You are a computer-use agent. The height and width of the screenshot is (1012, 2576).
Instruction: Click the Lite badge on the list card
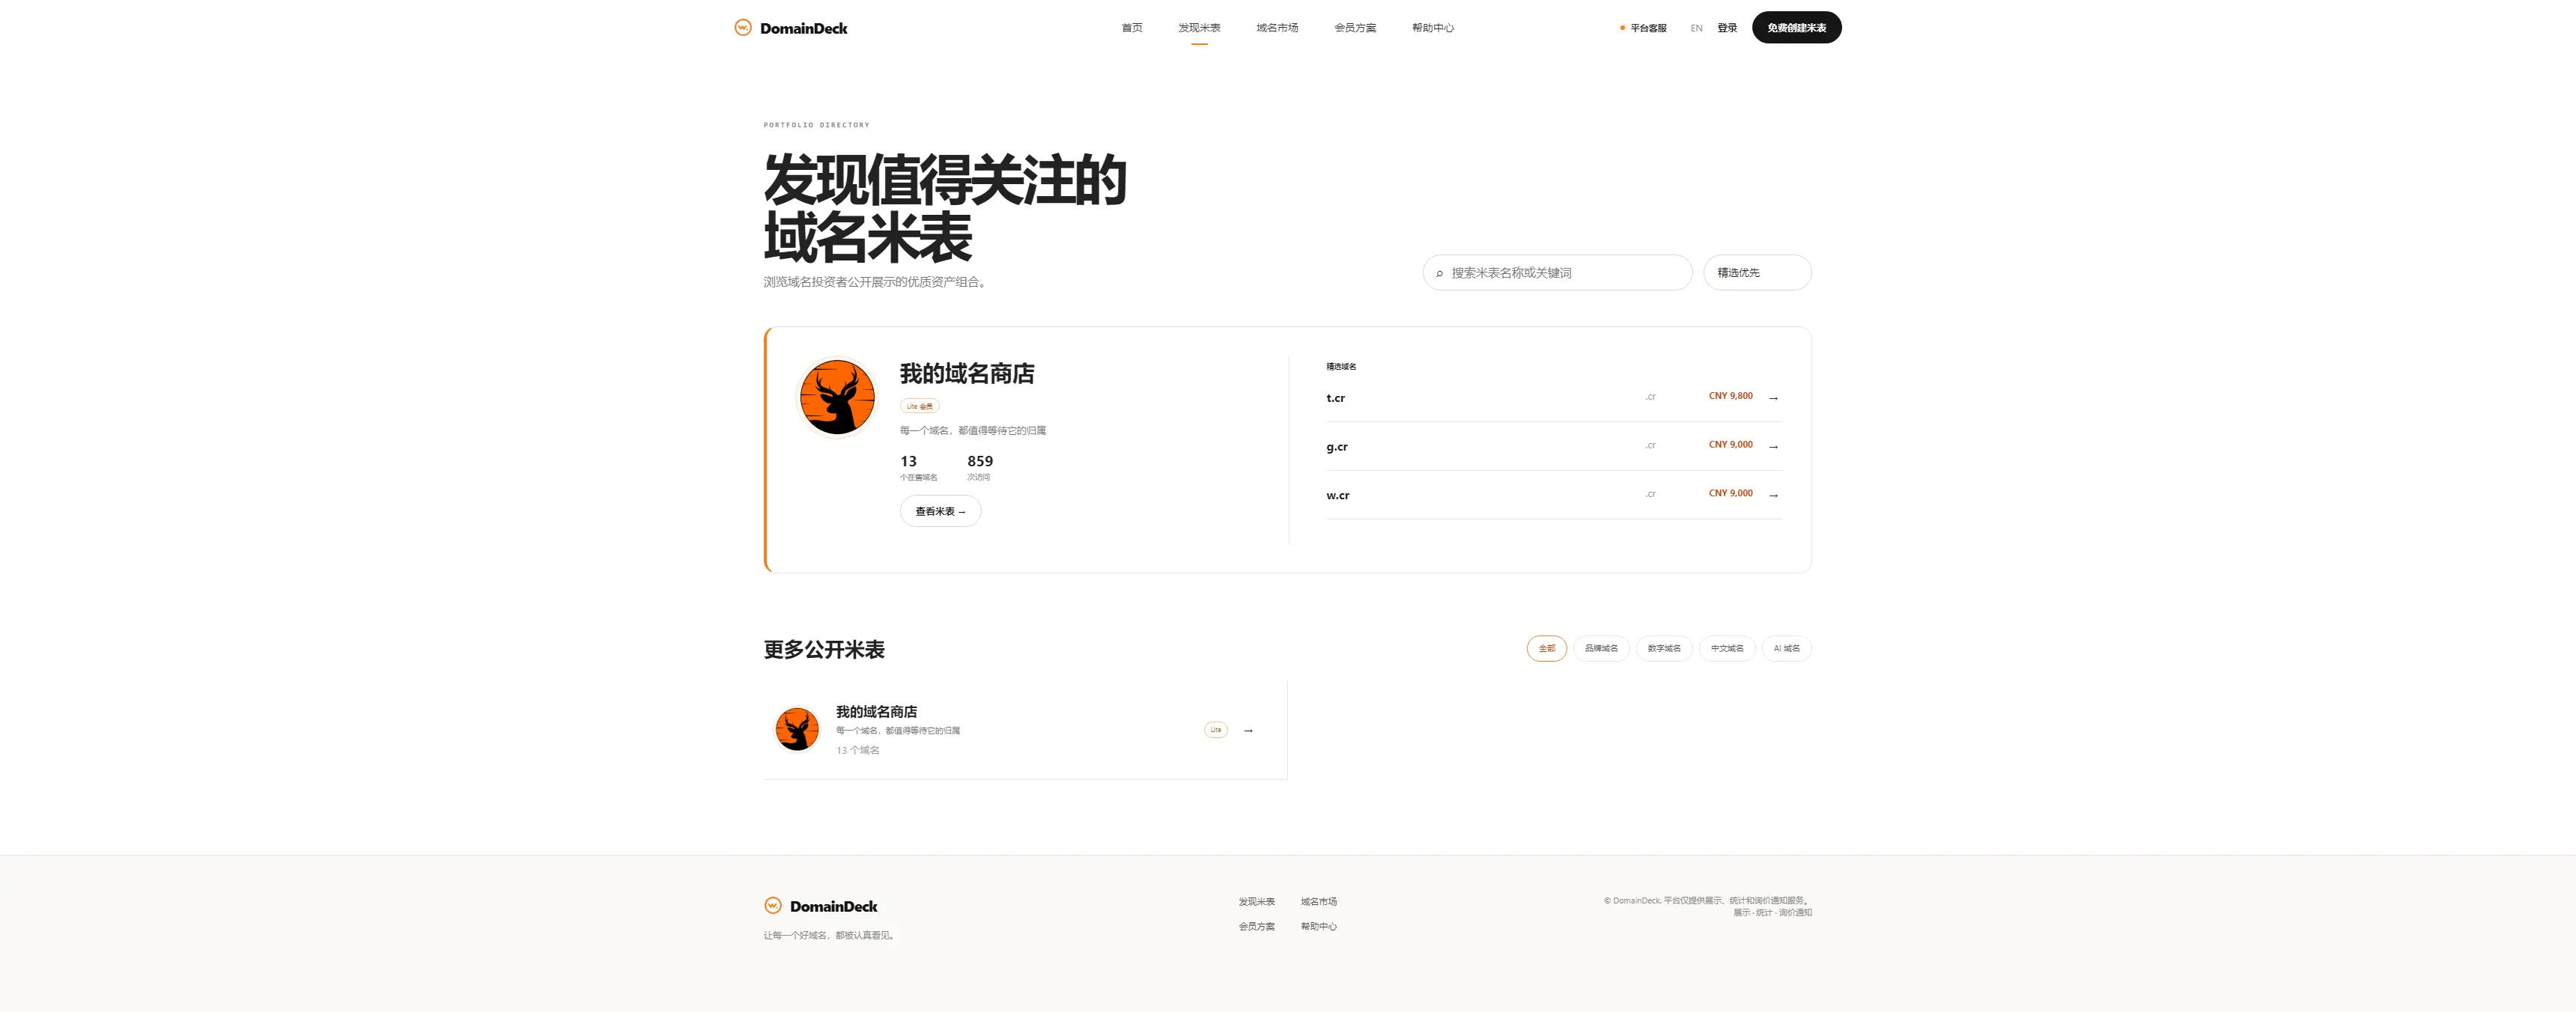(1215, 730)
